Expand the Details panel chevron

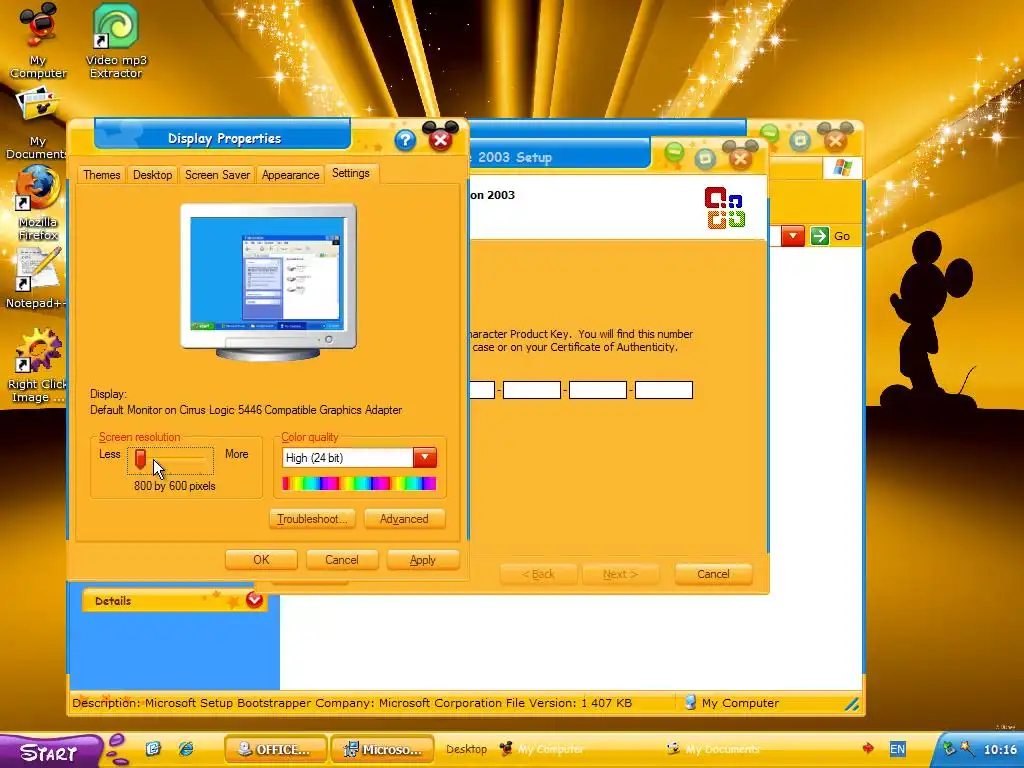(x=254, y=600)
